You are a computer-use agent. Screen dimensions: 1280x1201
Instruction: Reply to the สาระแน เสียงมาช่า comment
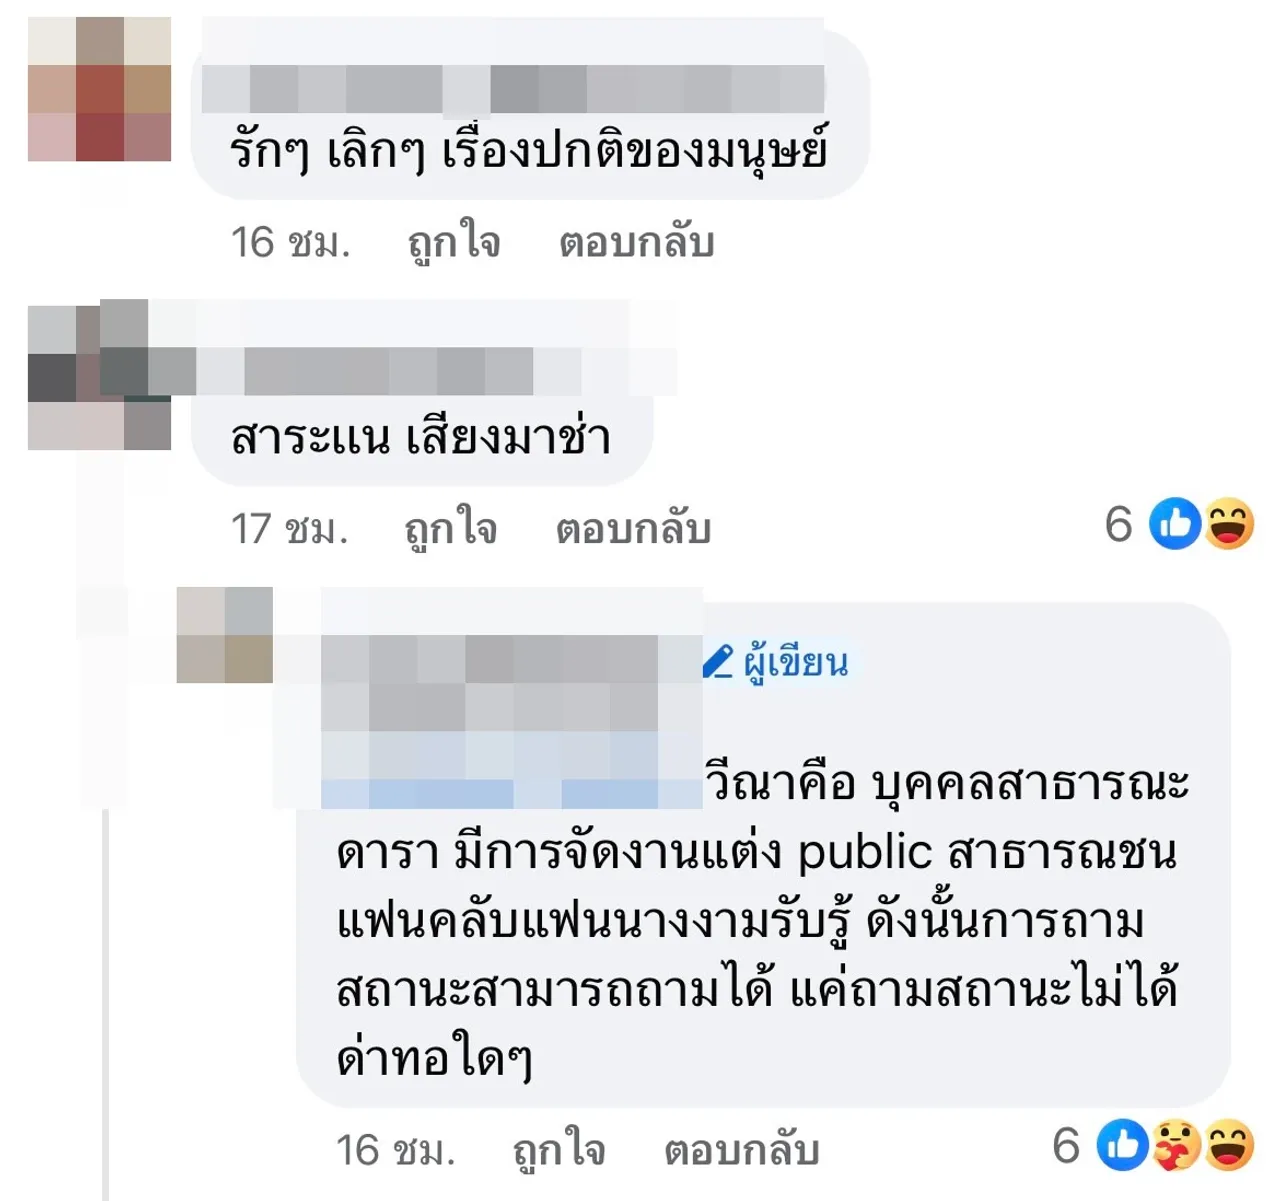634,528
